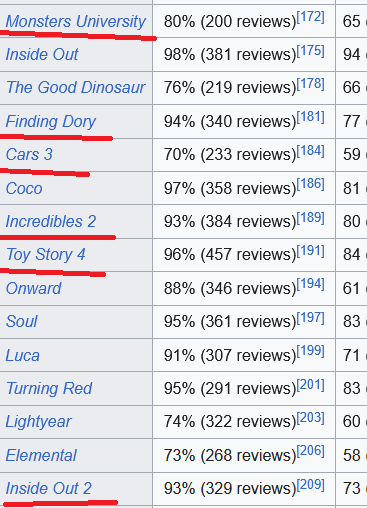Follow the Onward link
This screenshot has height=508, width=367.
pyautogui.click(x=34, y=288)
